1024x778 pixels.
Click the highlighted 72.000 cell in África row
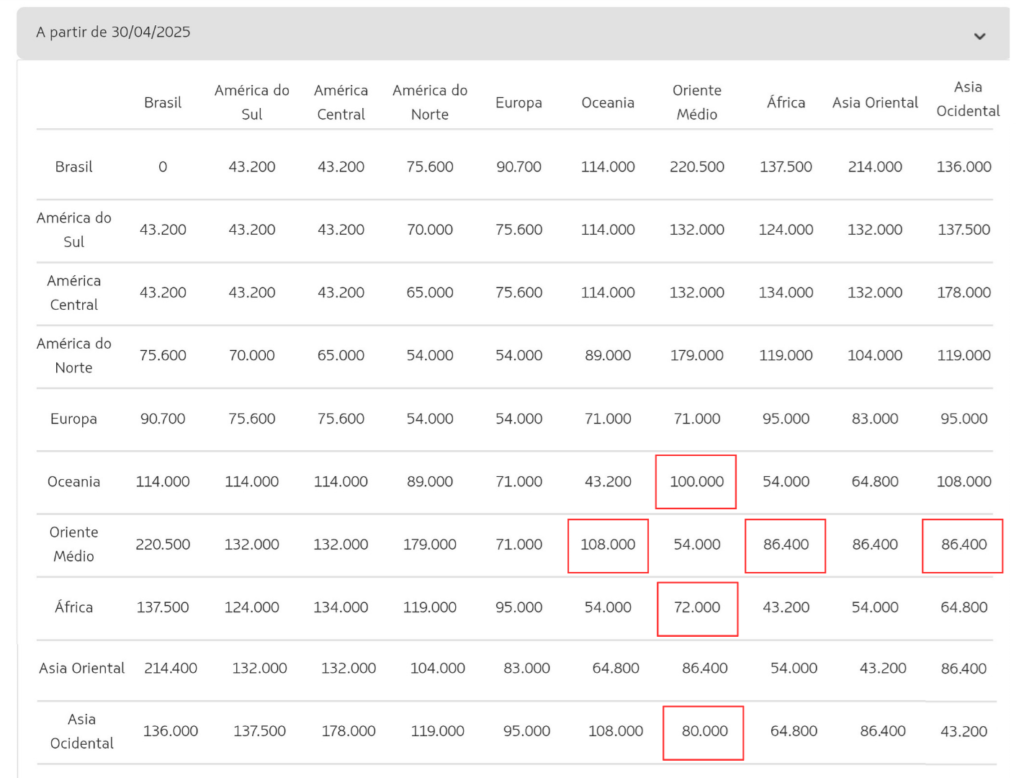pos(697,608)
